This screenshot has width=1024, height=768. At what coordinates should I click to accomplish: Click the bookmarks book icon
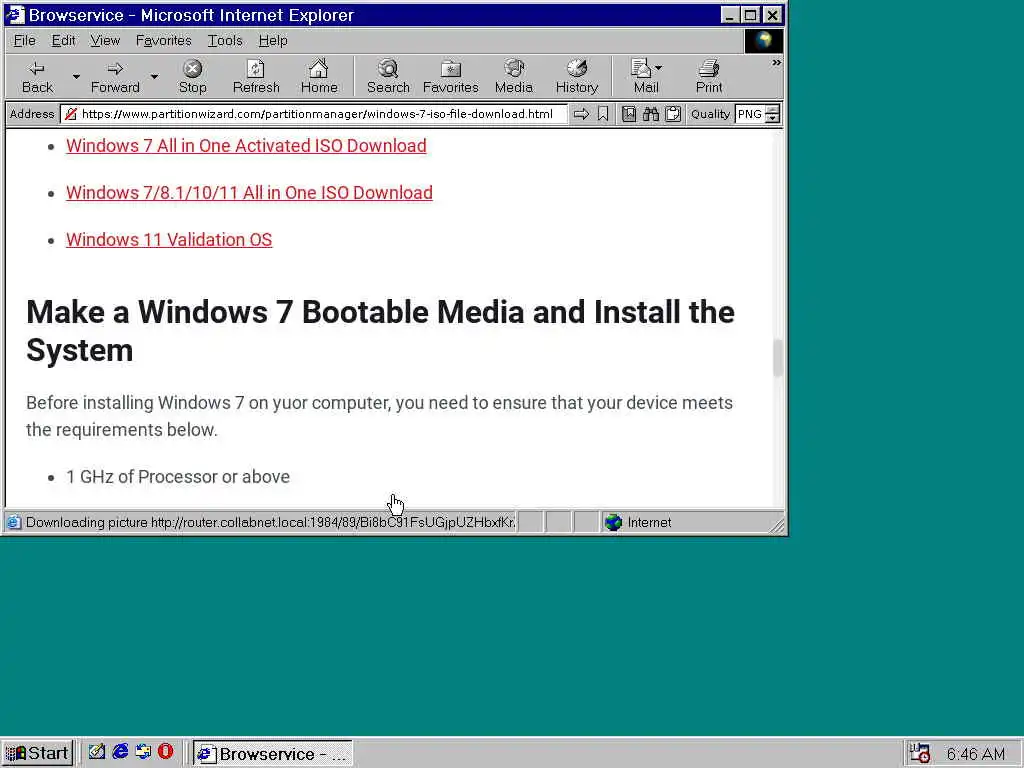(629, 114)
